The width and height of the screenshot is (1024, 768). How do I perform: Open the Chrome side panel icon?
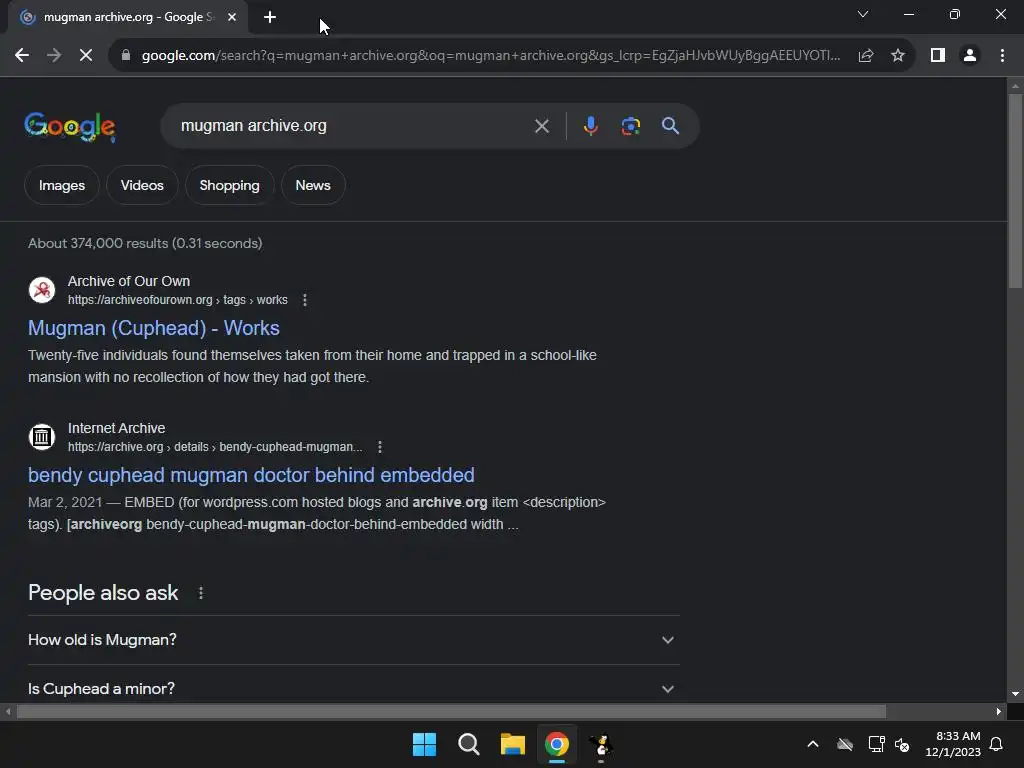(938, 56)
